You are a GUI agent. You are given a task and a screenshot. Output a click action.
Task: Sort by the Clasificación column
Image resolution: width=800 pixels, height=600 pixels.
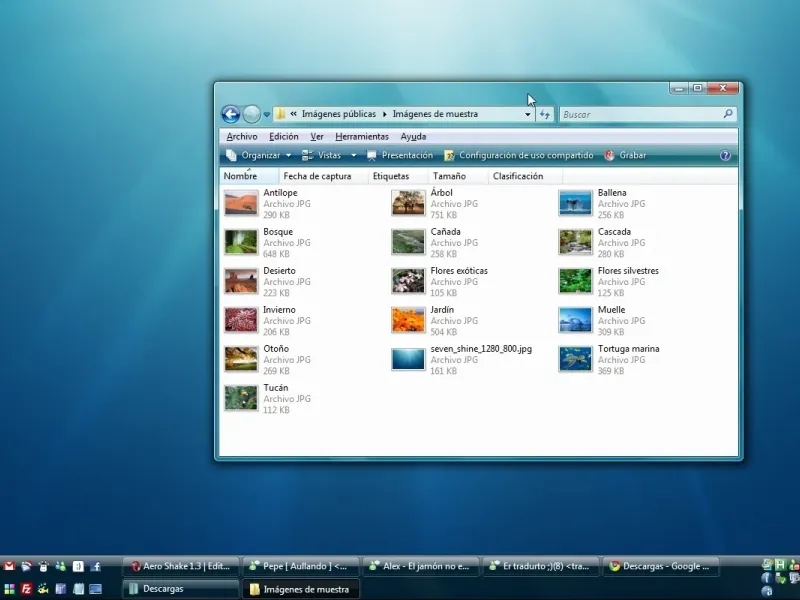[526, 176]
